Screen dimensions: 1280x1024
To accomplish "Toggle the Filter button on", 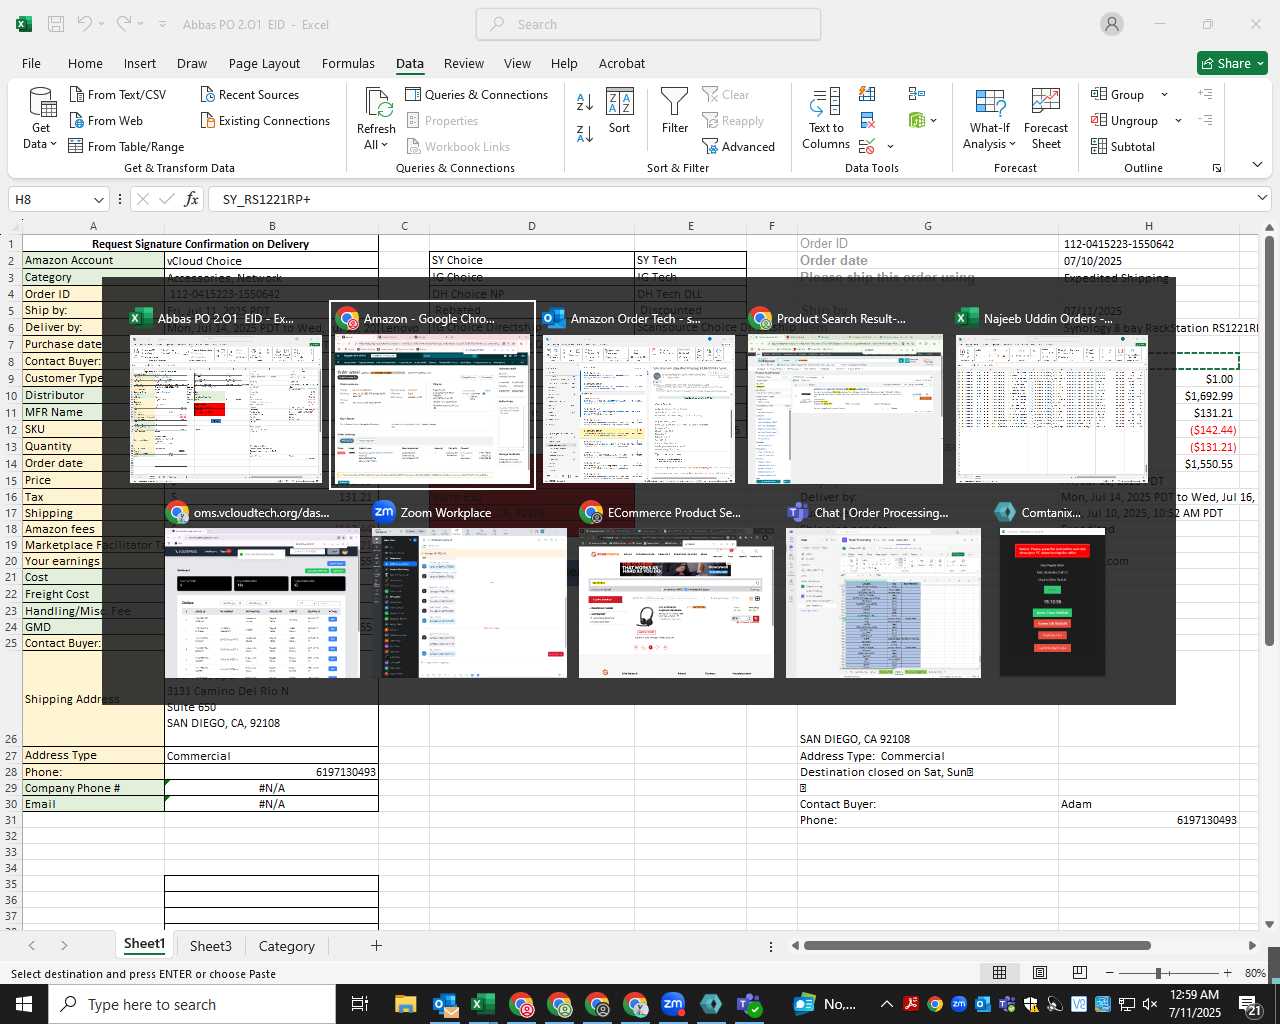I will click(675, 112).
